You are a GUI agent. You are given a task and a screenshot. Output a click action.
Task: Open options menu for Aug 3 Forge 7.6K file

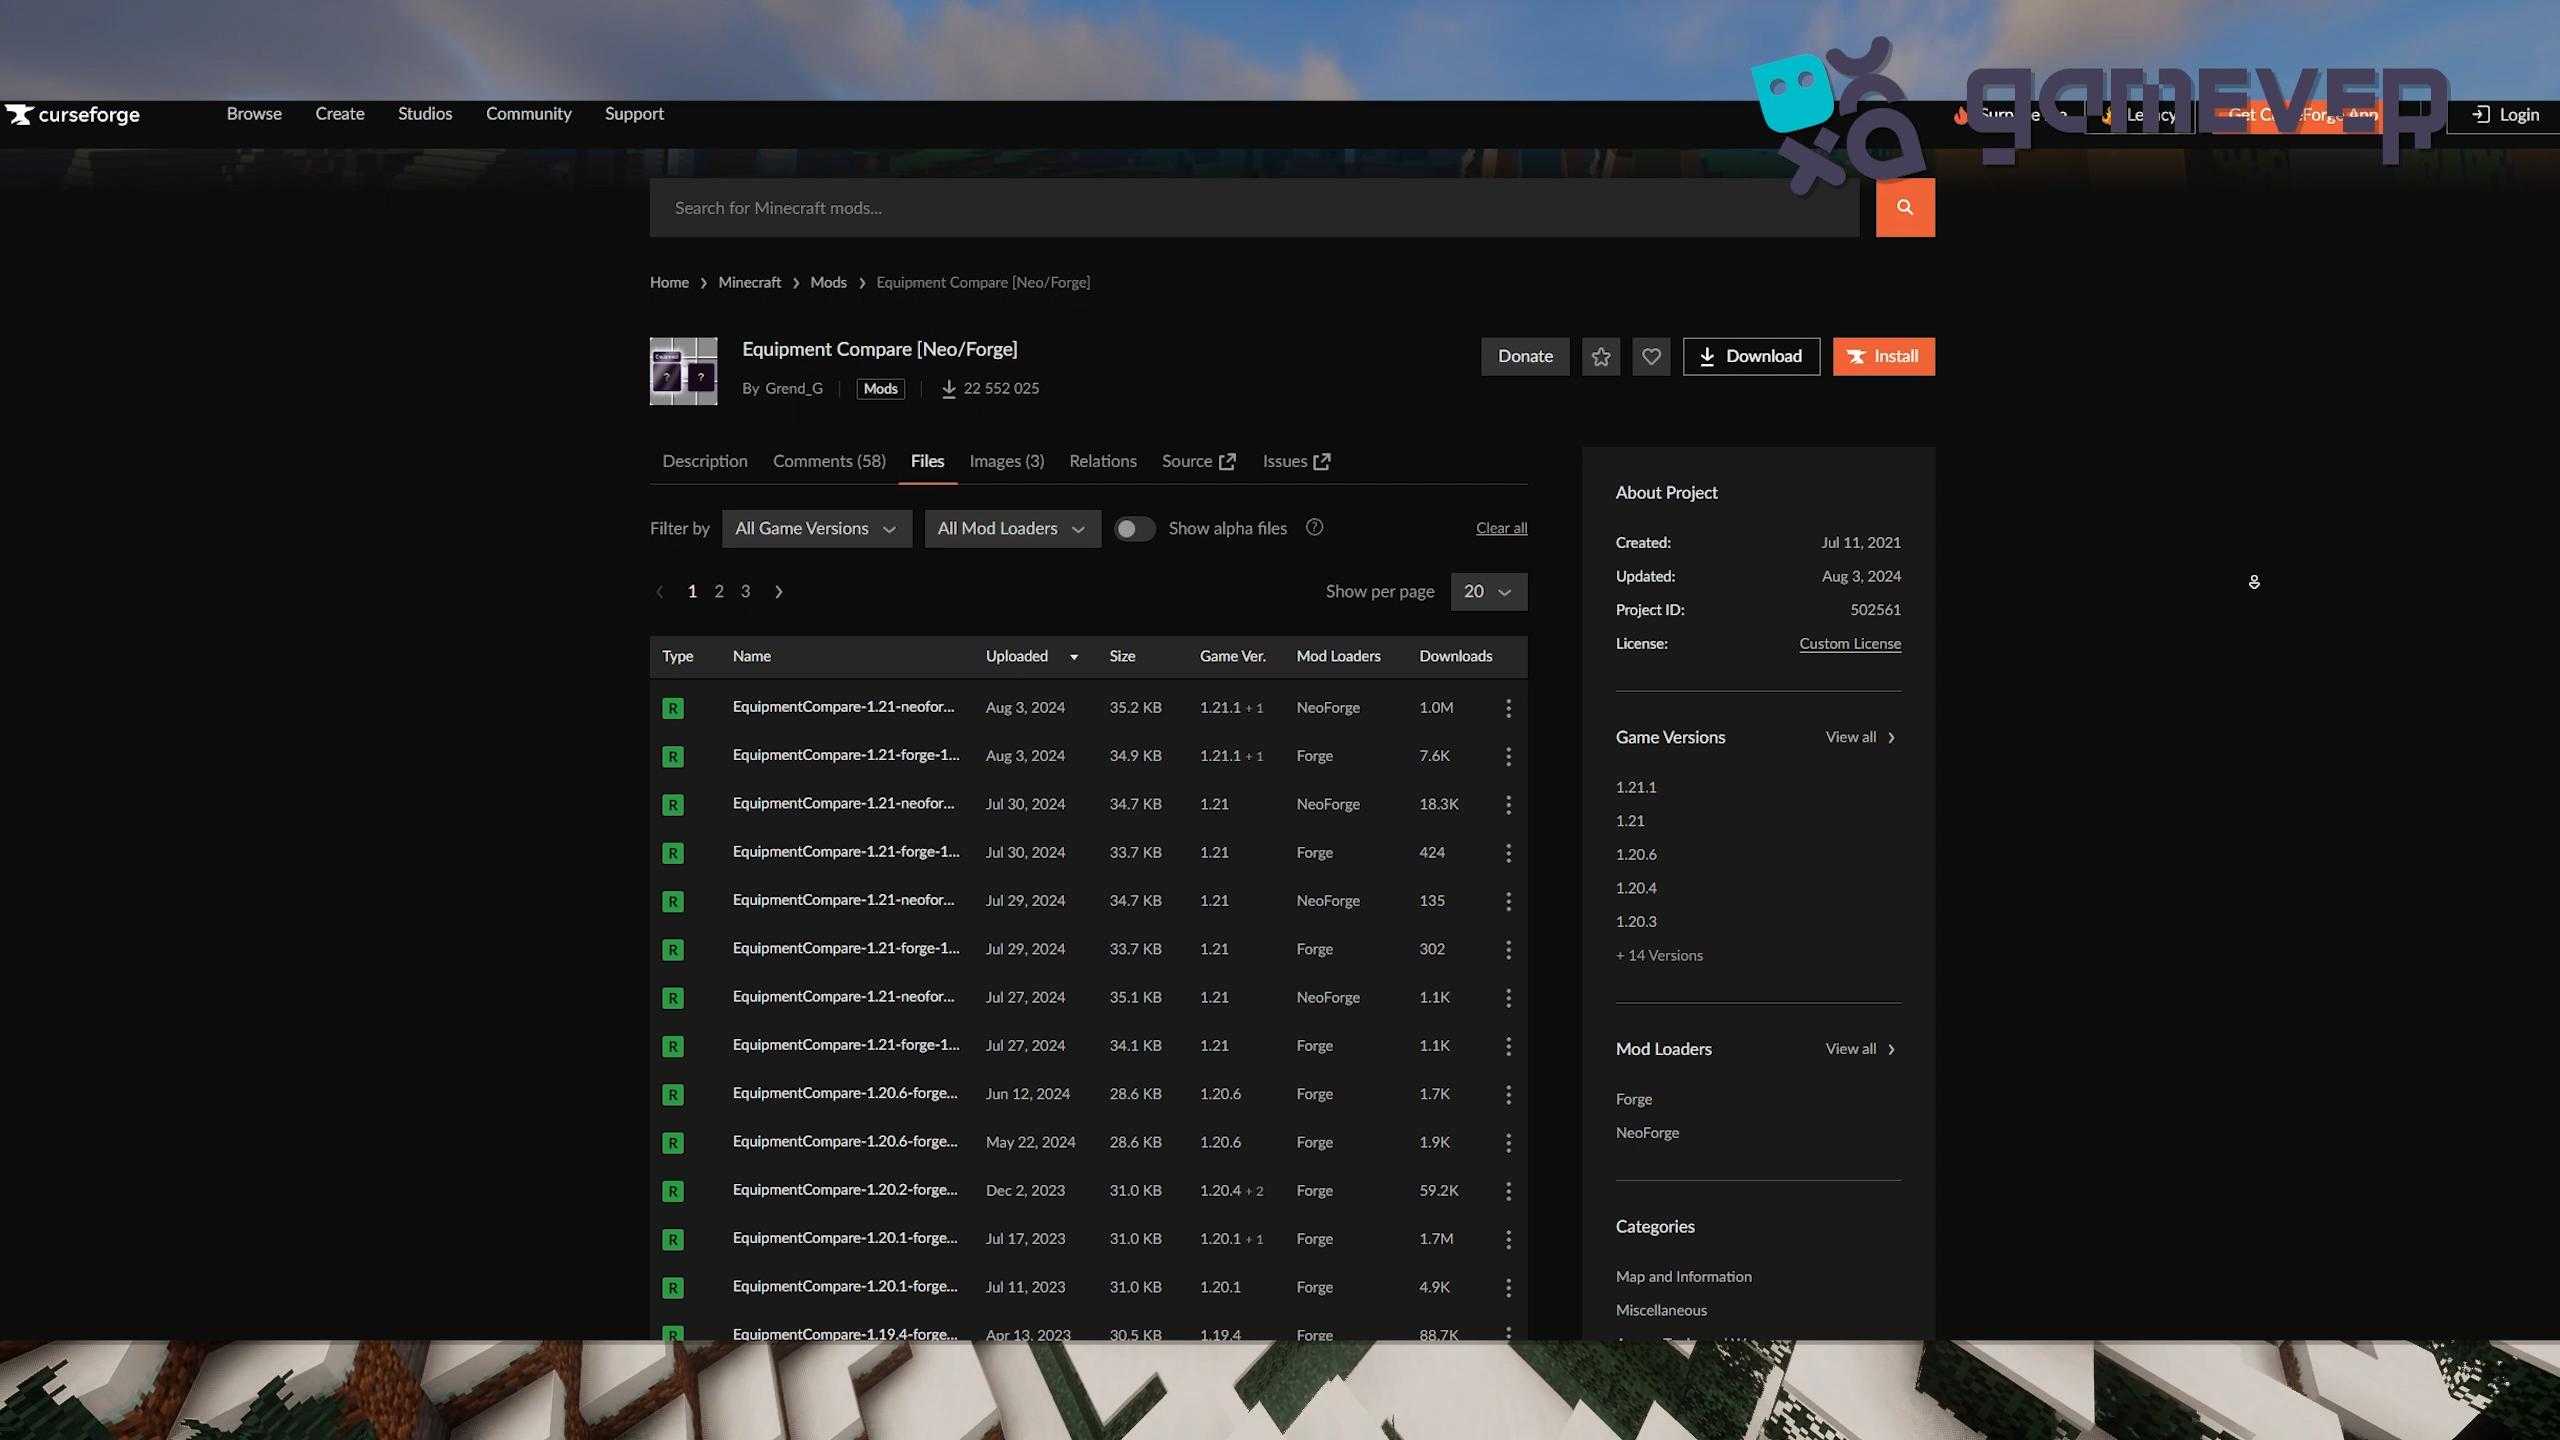(1508, 756)
